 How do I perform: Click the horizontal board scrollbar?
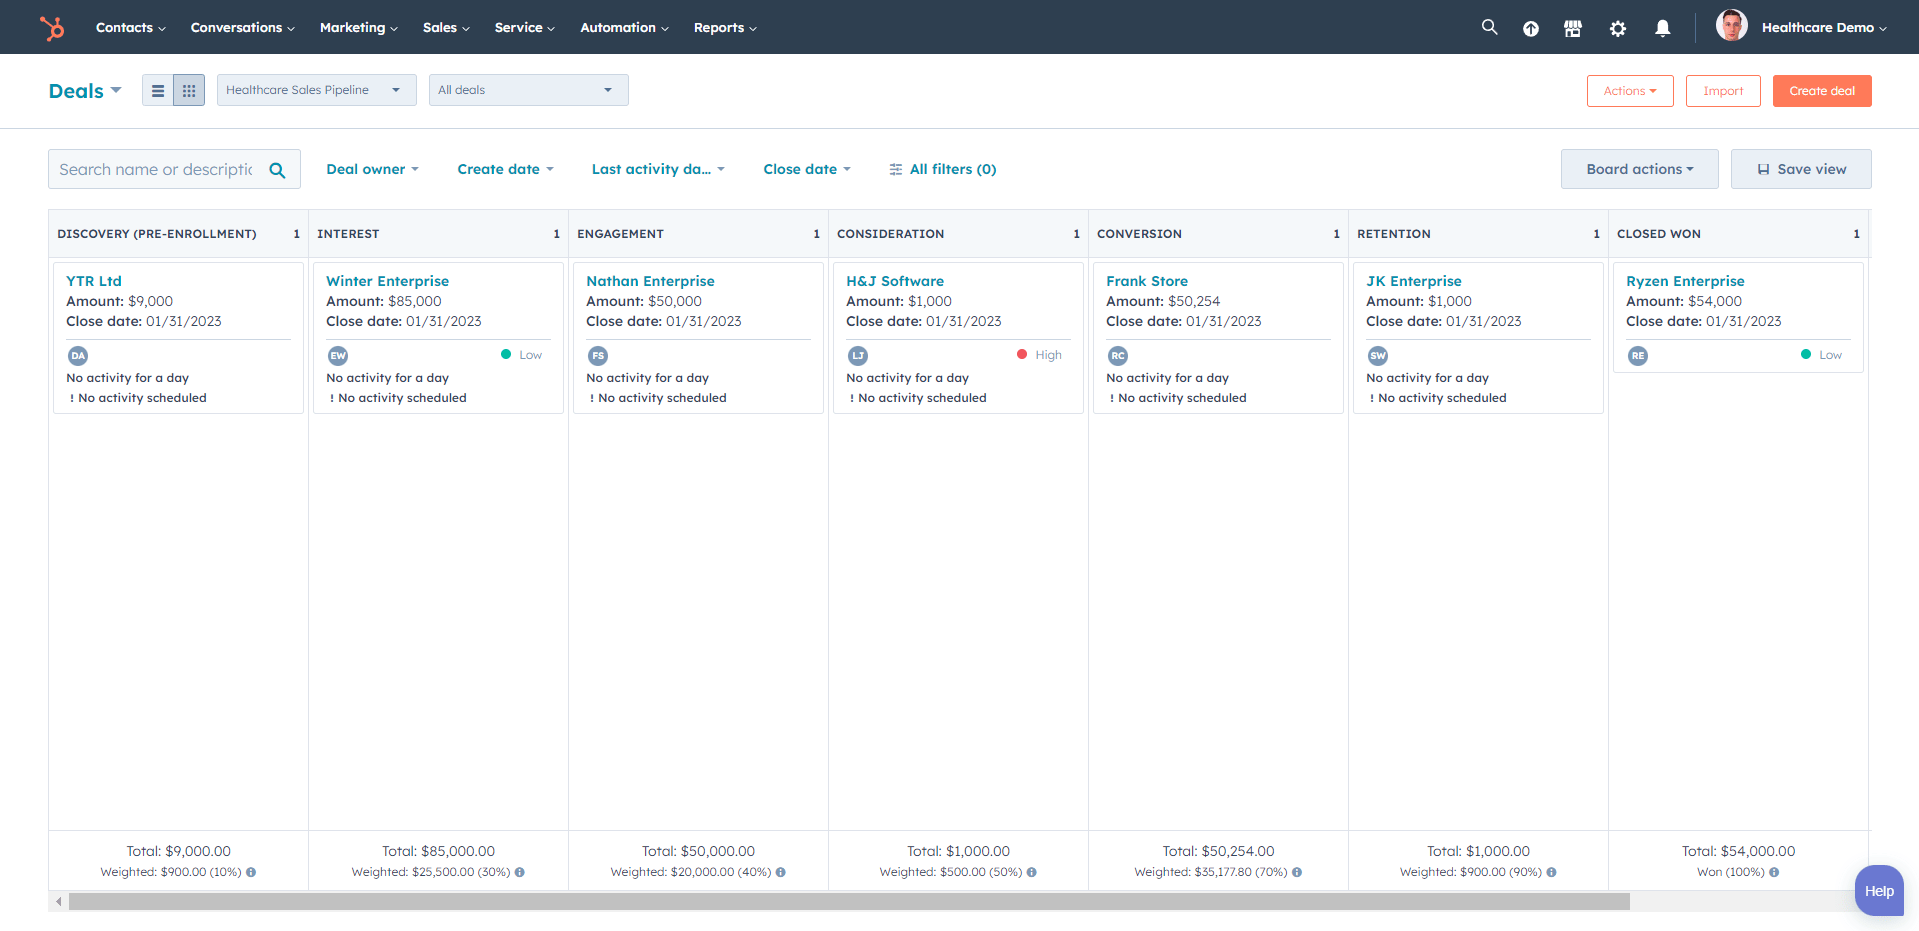pyautogui.click(x=849, y=902)
